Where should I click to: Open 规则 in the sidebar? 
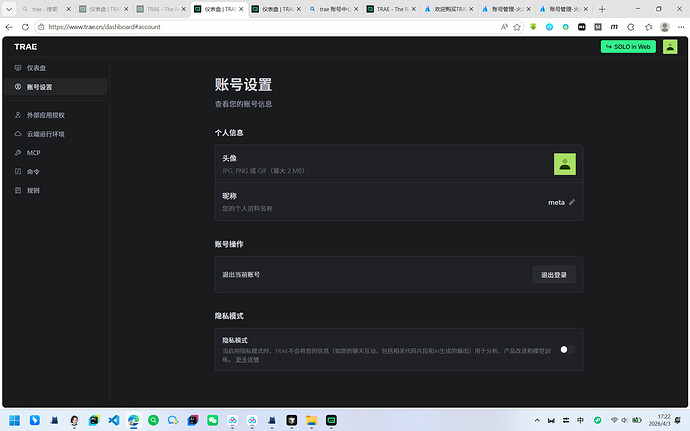33,190
